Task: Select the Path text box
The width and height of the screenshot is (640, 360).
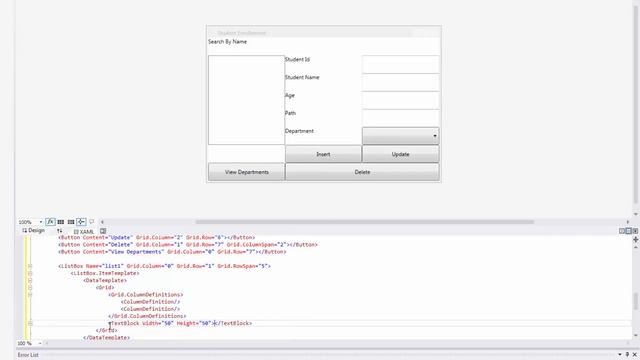Action: point(400,118)
